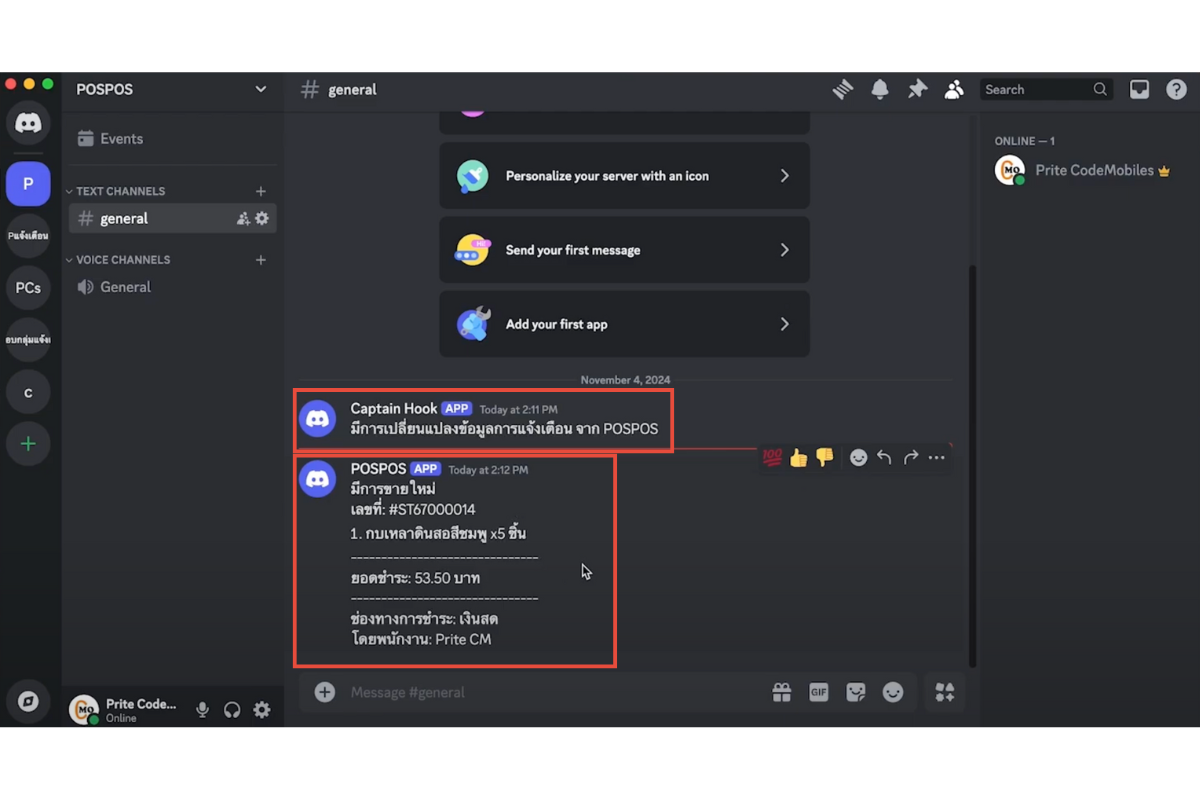Image resolution: width=1200 pixels, height=800 pixels.
Task: Join the General voice channel
Action: (x=125, y=287)
